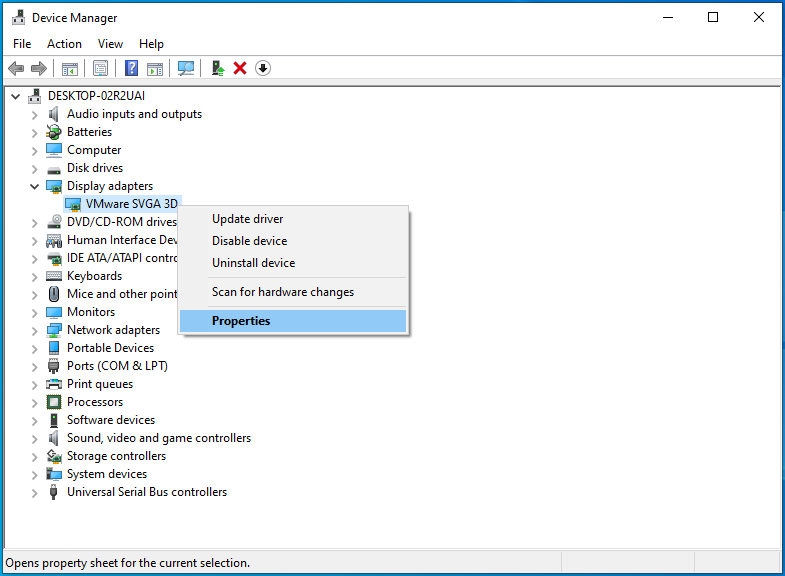The image size is (785, 576).
Task: Expand the Monitors category arrow
Action: (34, 313)
